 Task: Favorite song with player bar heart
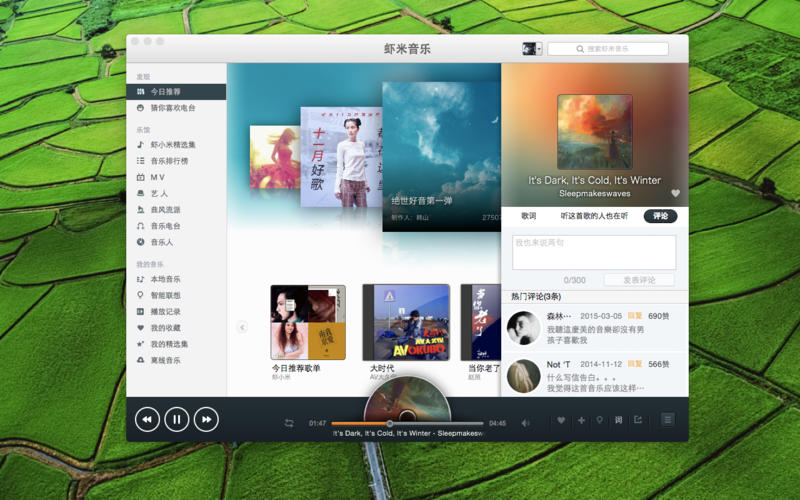(561, 420)
